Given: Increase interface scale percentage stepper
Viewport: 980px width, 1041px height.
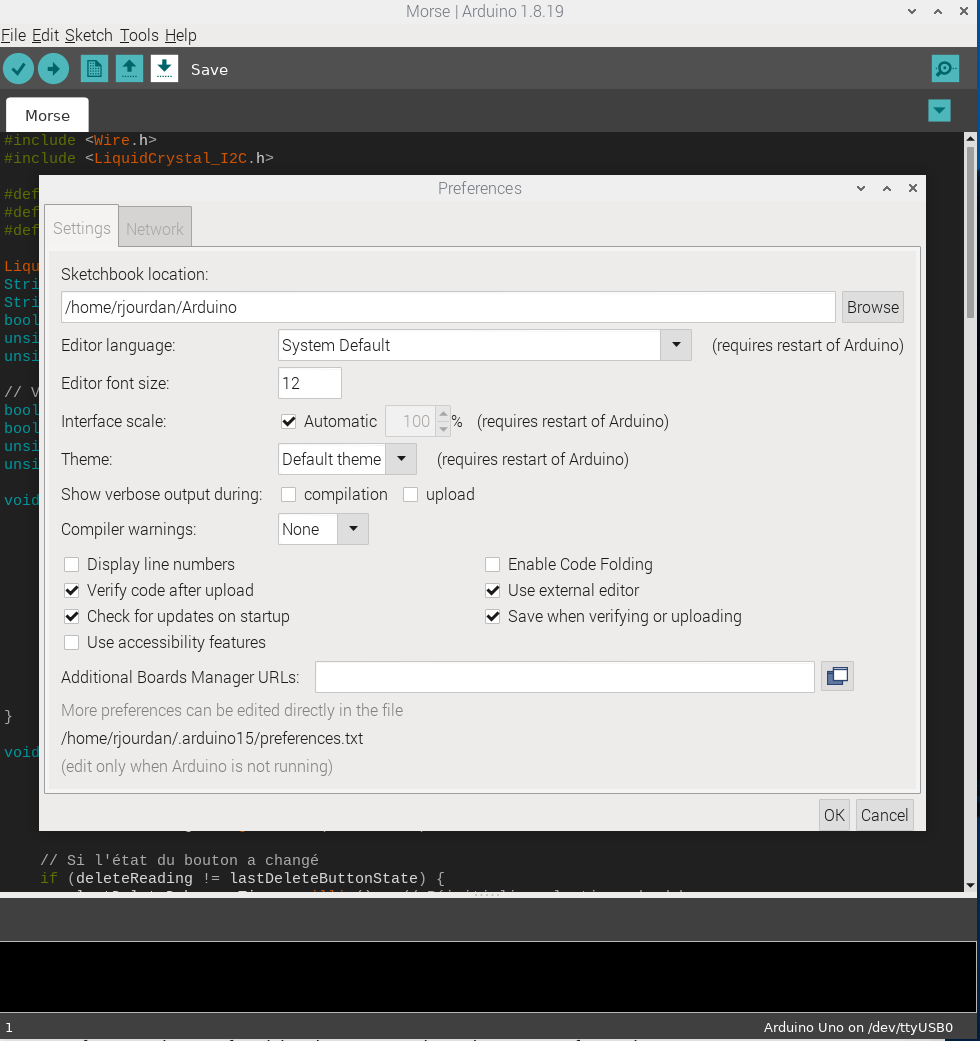Looking at the screenshot, I should point(443,414).
